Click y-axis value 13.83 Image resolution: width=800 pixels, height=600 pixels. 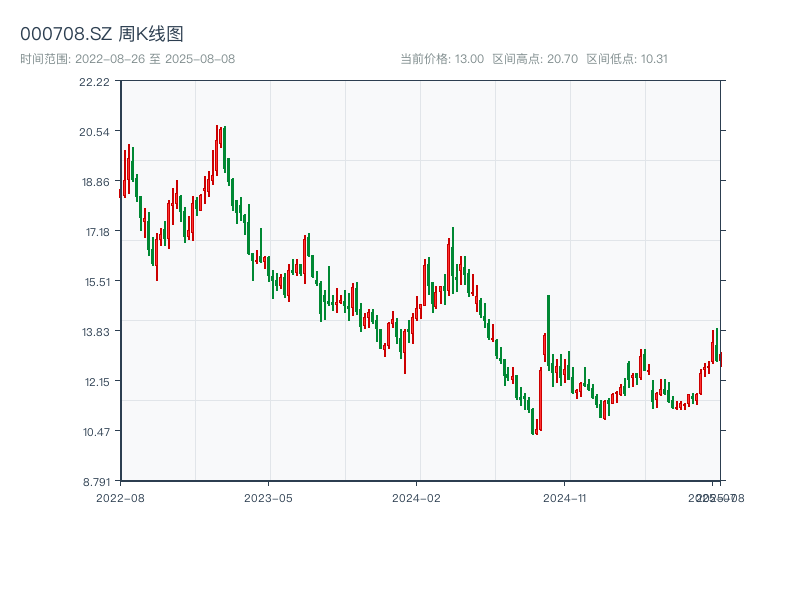(96, 332)
